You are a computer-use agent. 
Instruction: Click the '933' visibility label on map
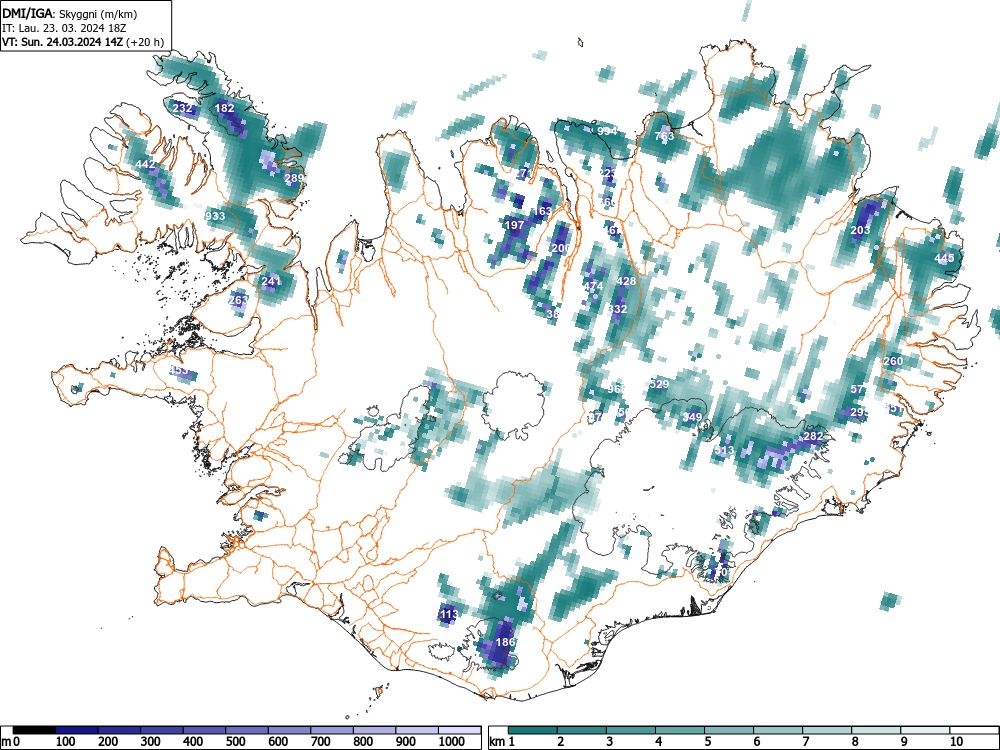click(216, 216)
